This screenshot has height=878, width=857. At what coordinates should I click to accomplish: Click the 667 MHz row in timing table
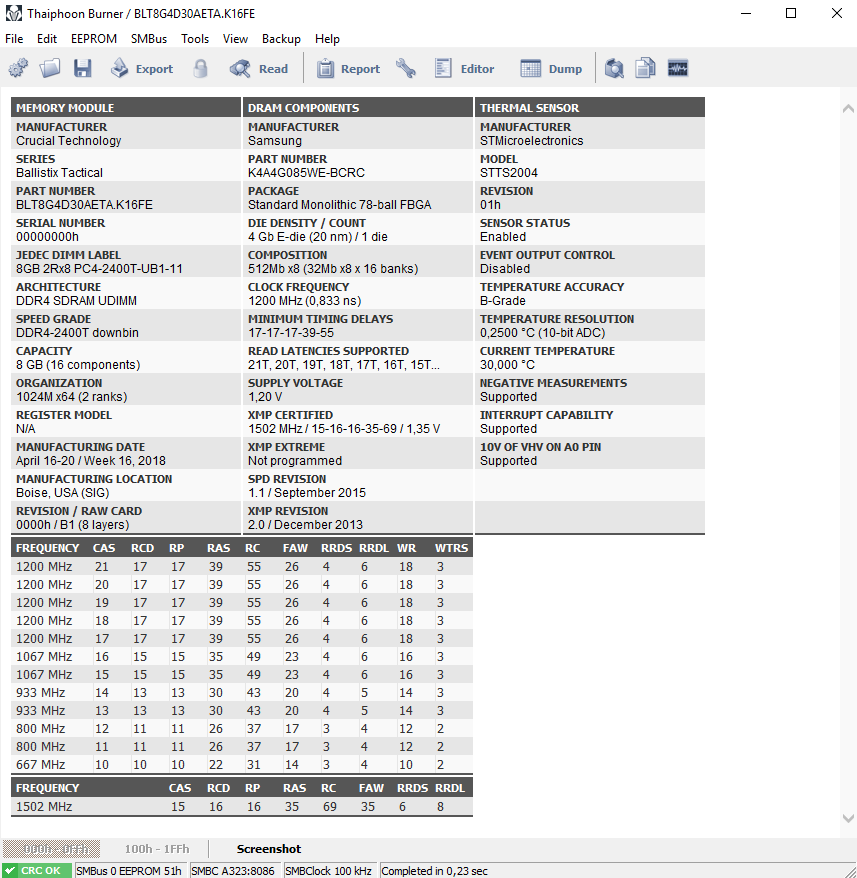pos(242,764)
